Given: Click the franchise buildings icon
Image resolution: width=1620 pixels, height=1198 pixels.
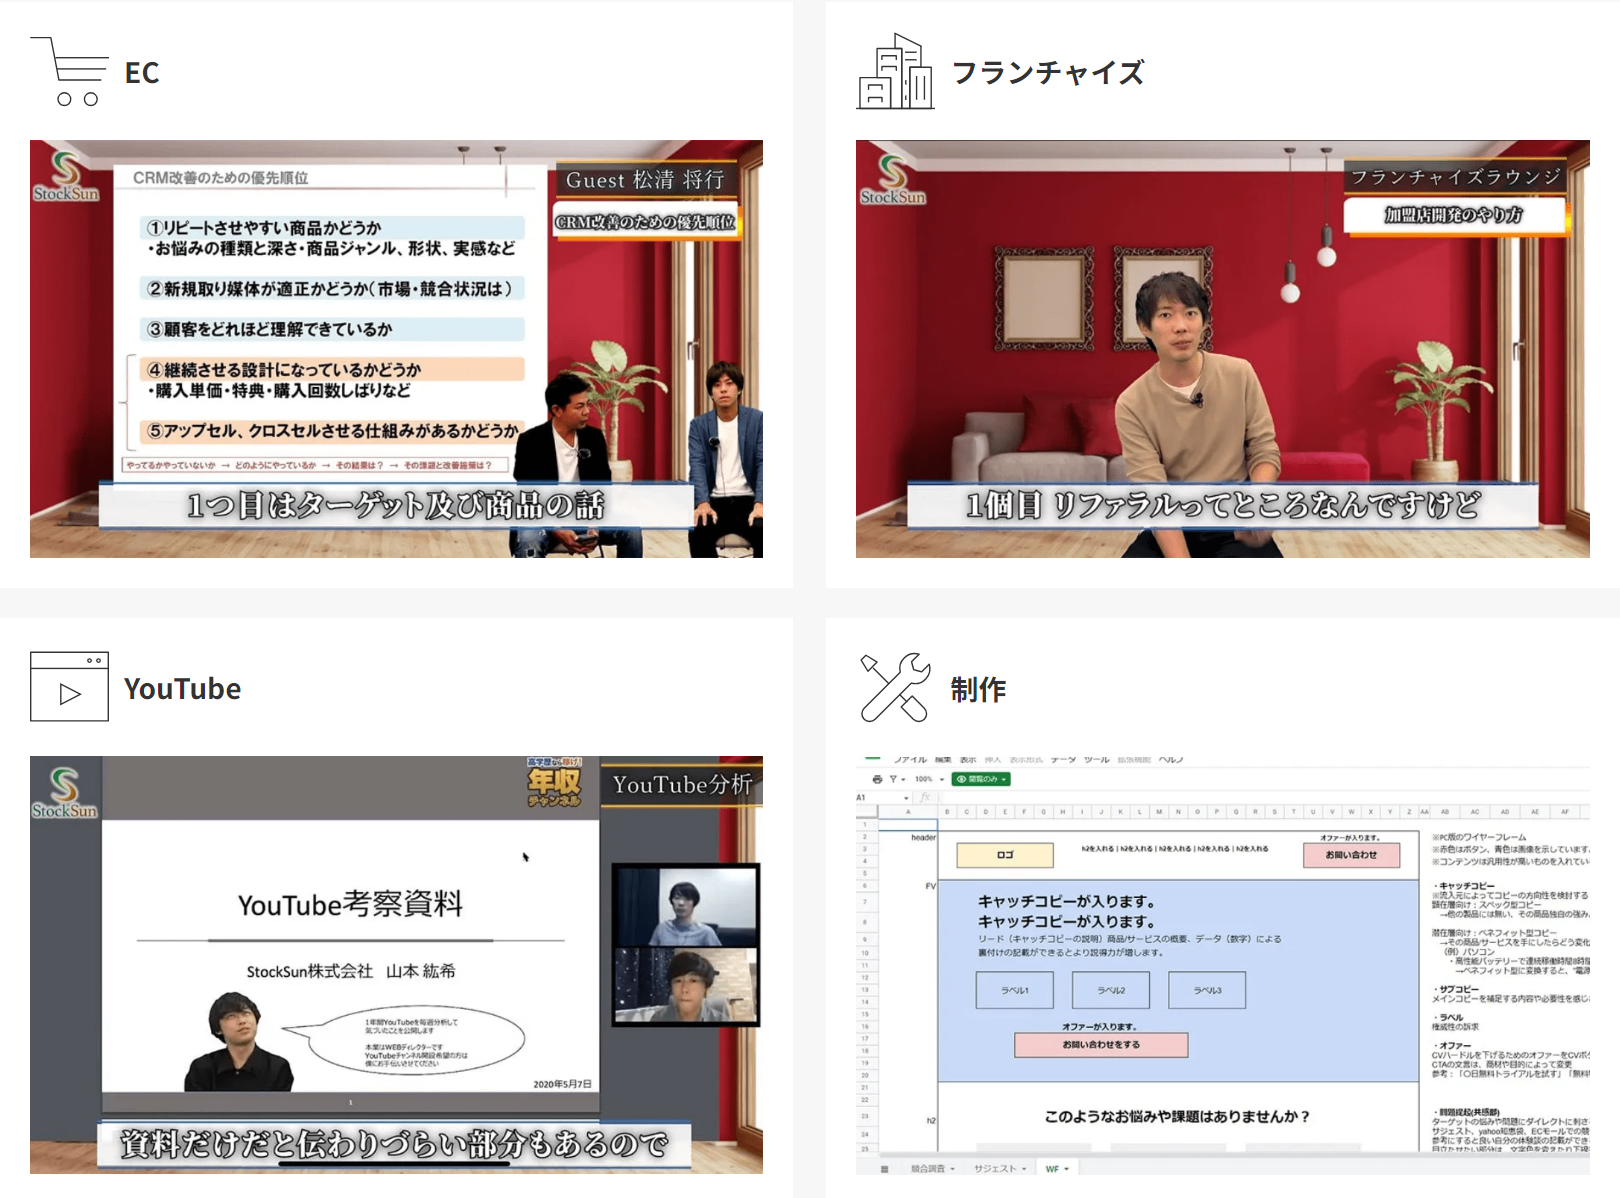Looking at the screenshot, I should 895,72.
